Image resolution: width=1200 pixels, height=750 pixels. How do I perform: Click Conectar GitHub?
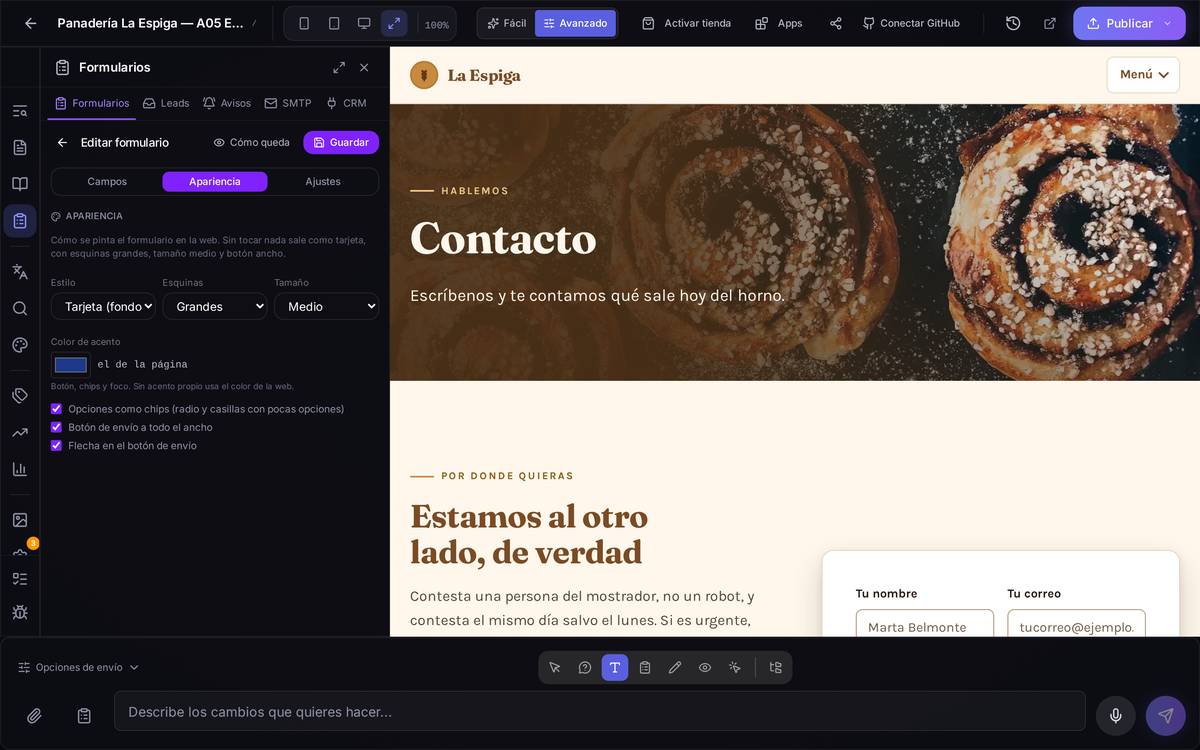(x=910, y=23)
